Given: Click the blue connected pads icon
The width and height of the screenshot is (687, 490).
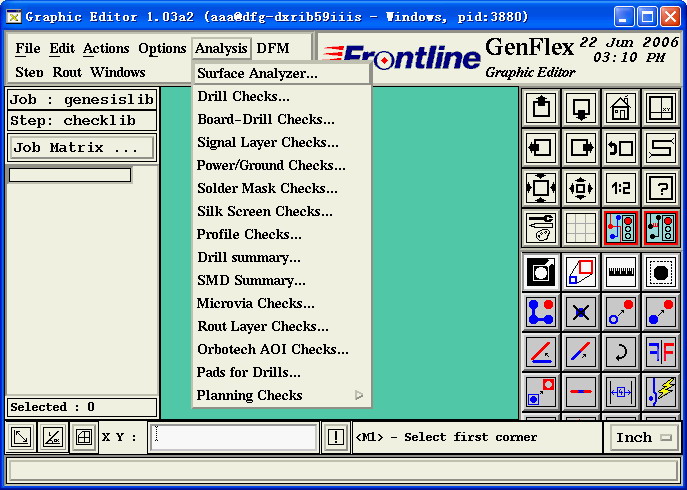Looking at the screenshot, I should pos(541,312).
